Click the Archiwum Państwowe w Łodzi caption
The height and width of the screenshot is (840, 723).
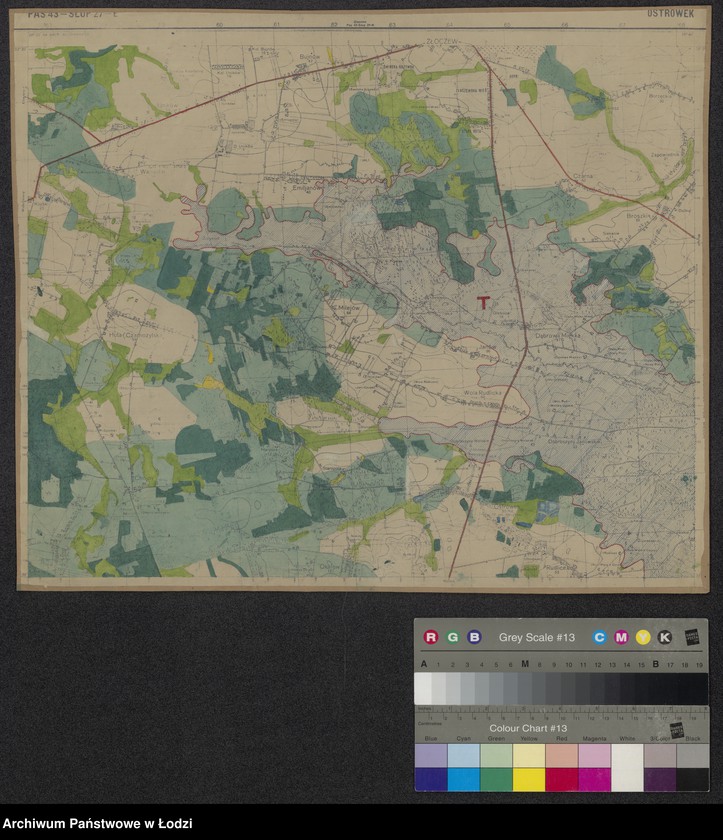[97, 823]
